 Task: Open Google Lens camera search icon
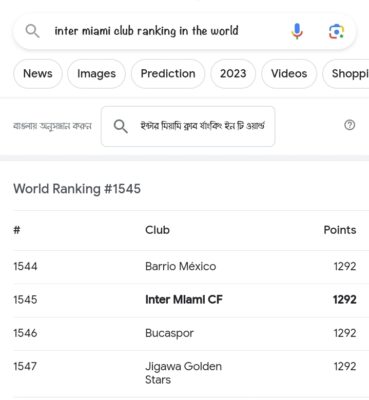pos(336,32)
